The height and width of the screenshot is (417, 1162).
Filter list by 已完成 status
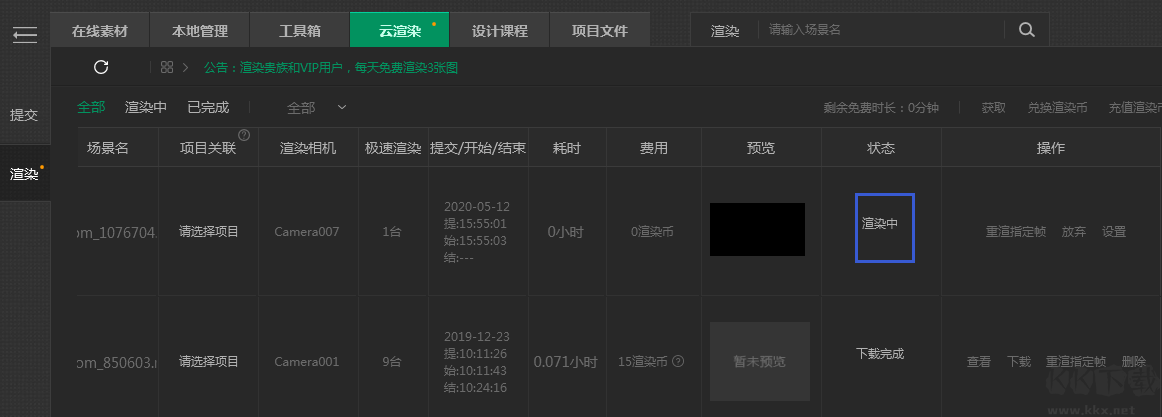[208, 107]
